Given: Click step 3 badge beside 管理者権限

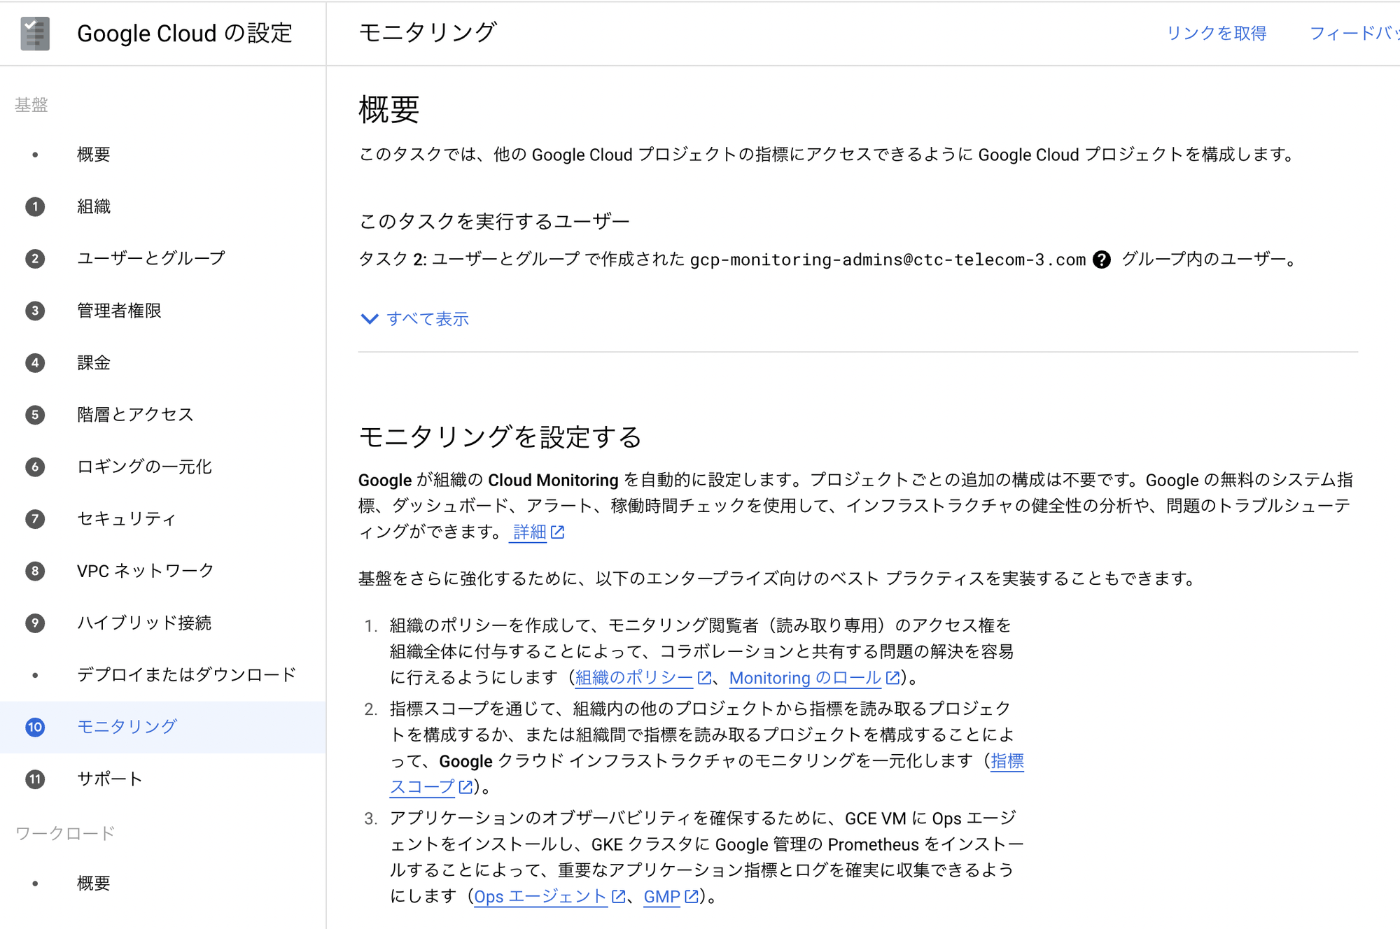Looking at the screenshot, I should pyautogui.click(x=35, y=311).
